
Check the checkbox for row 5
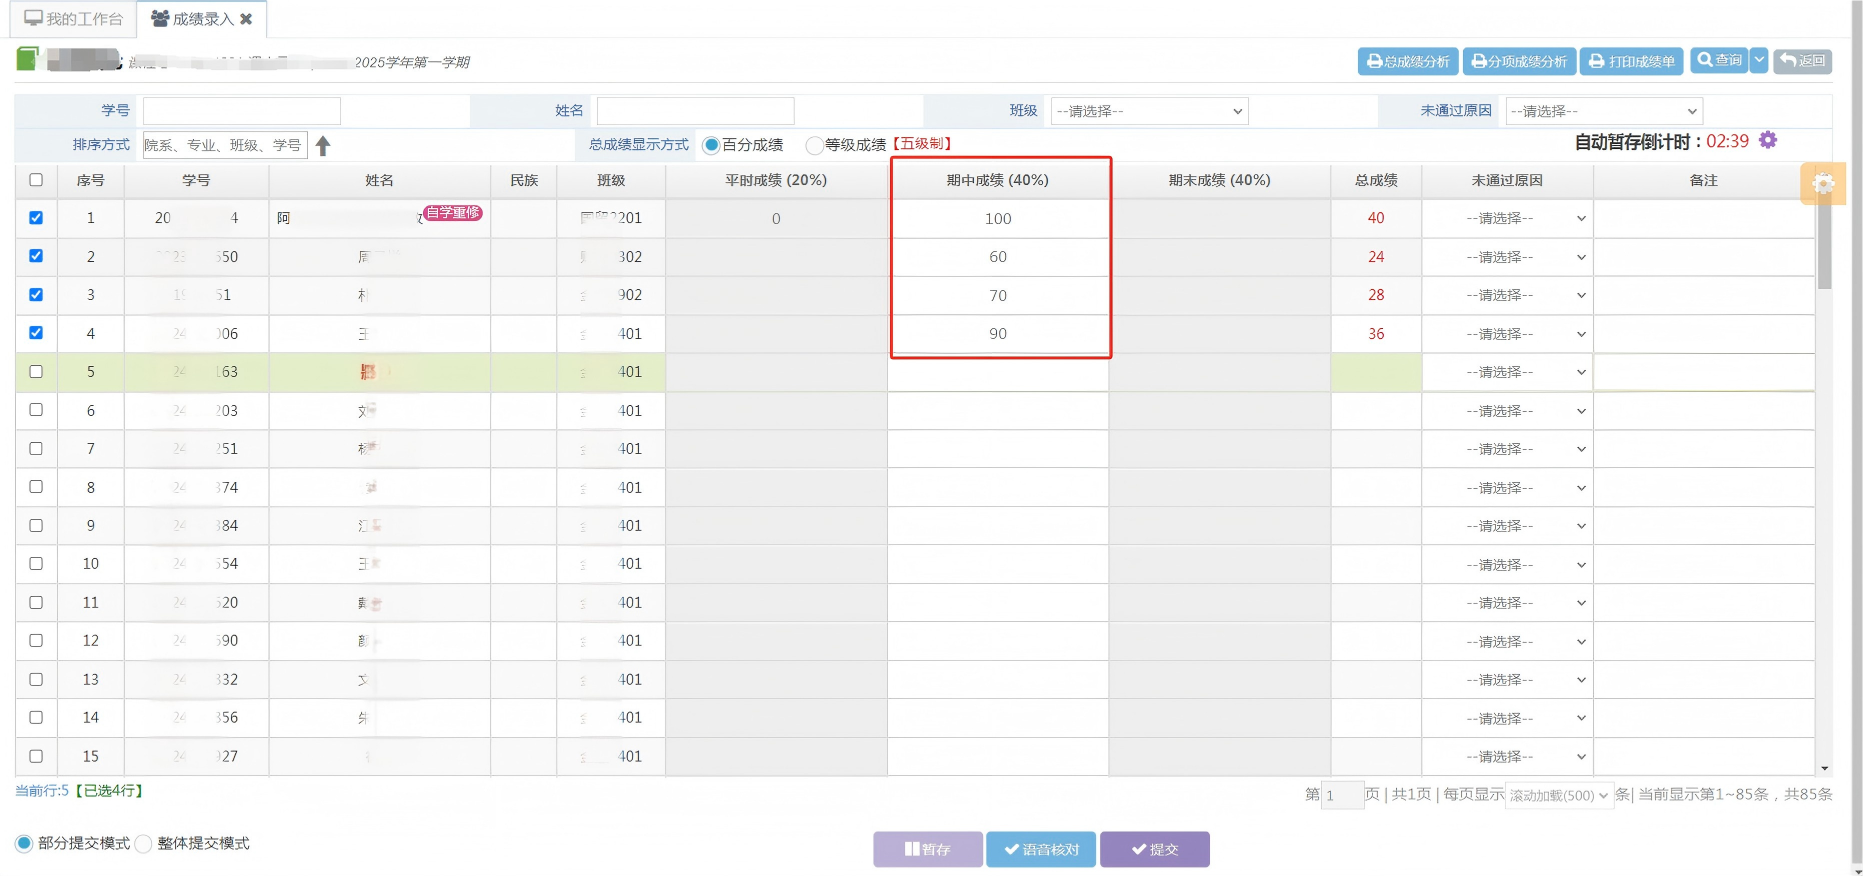pyautogui.click(x=36, y=371)
